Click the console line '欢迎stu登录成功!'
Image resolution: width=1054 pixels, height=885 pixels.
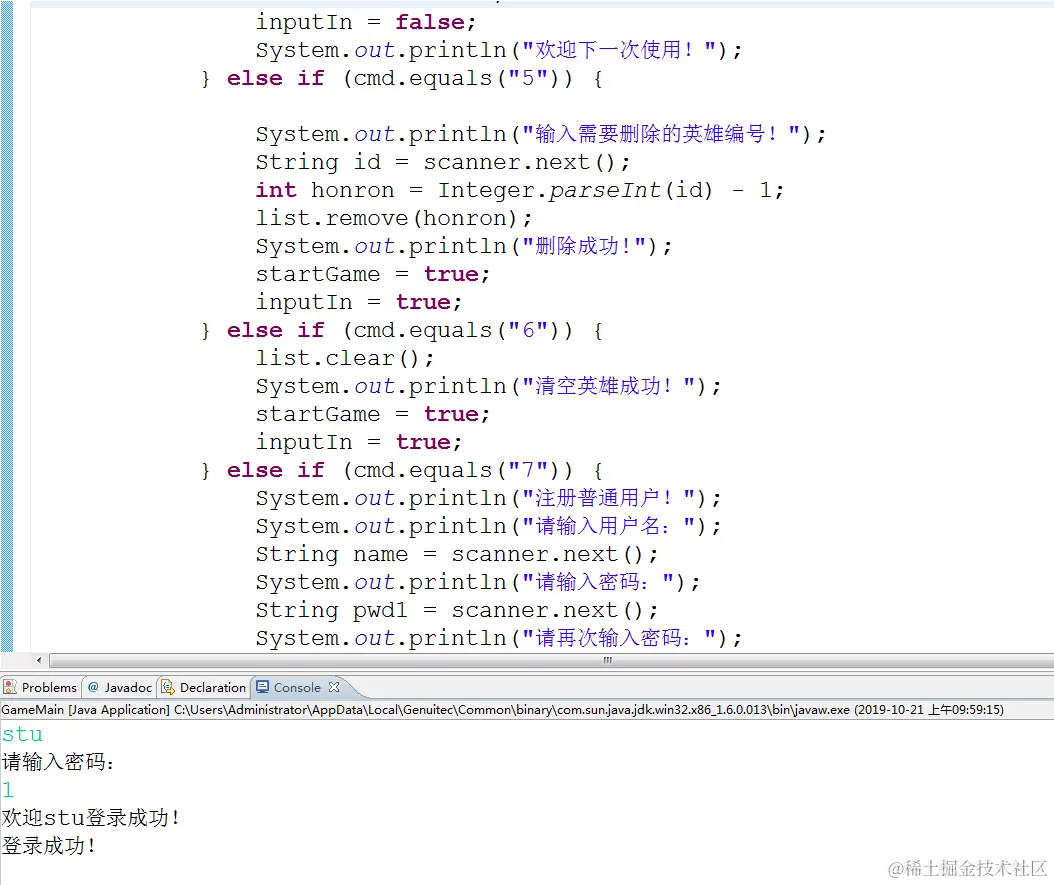click(91, 818)
